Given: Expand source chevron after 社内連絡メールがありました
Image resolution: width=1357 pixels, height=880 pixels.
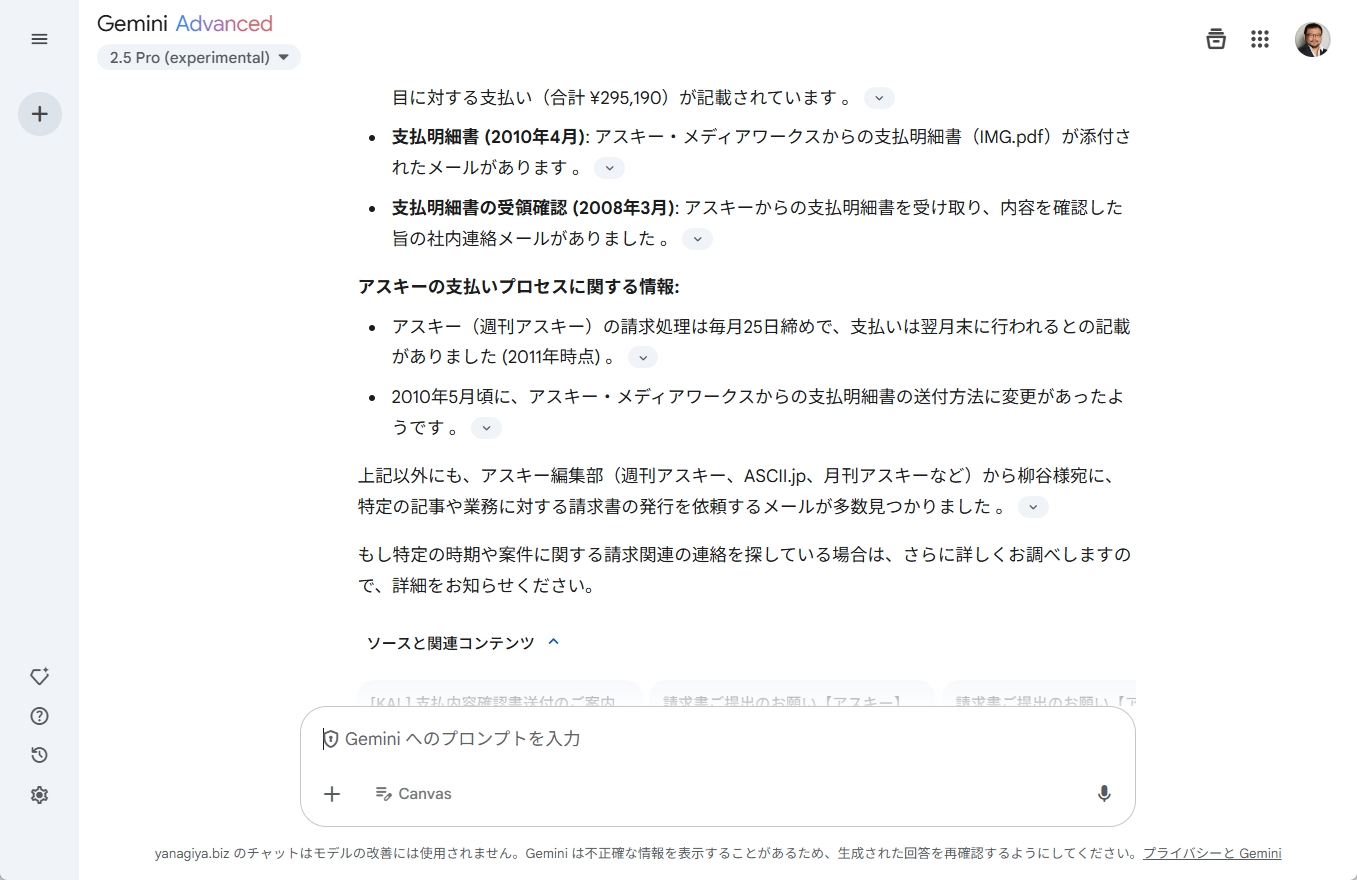Looking at the screenshot, I should [x=697, y=239].
